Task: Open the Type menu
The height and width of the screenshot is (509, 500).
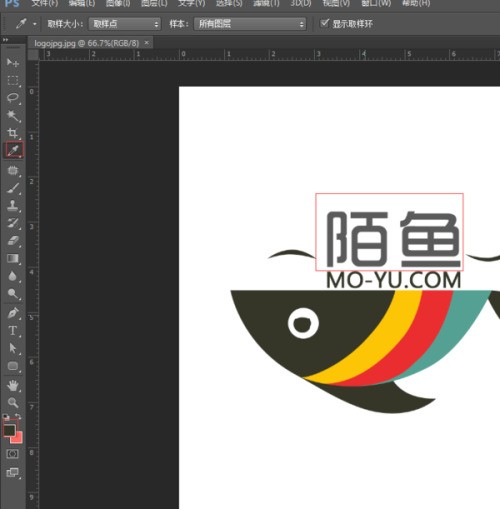Action: [x=191, y=3]
